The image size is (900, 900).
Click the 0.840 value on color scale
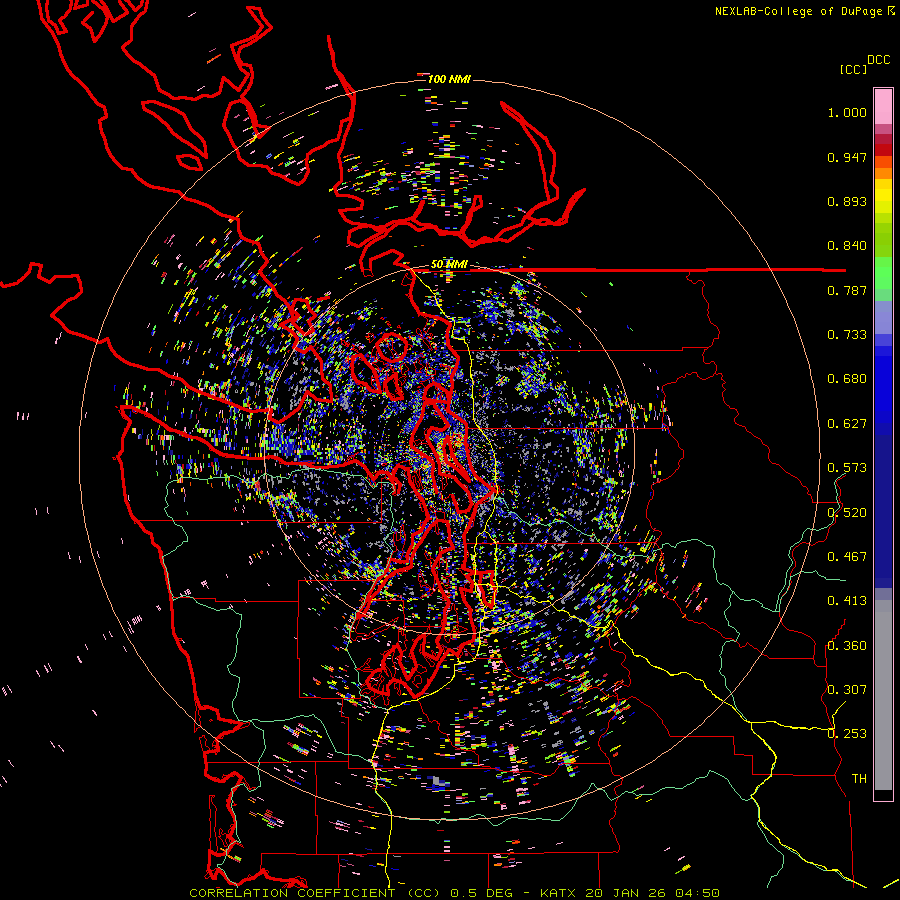(x=847, y=246)
